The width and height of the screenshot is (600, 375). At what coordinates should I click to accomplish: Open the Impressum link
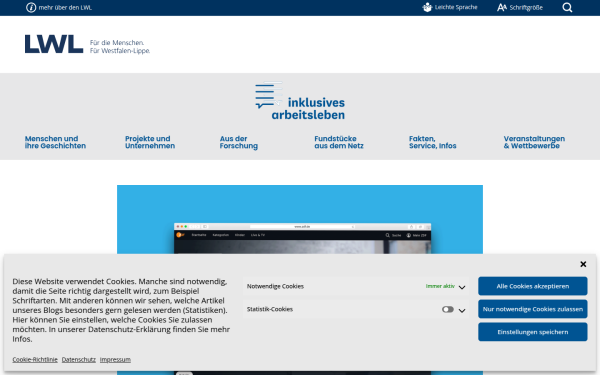115,360
